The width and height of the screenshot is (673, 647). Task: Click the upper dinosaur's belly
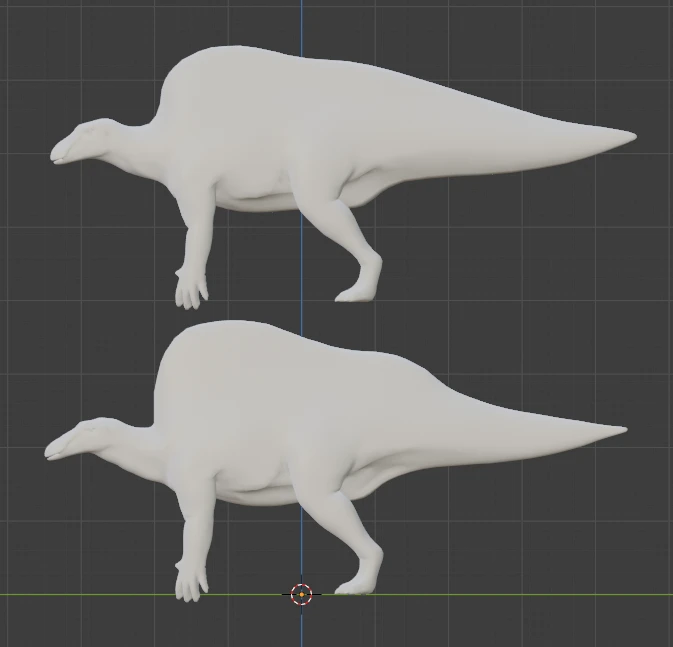coord(258,195)
